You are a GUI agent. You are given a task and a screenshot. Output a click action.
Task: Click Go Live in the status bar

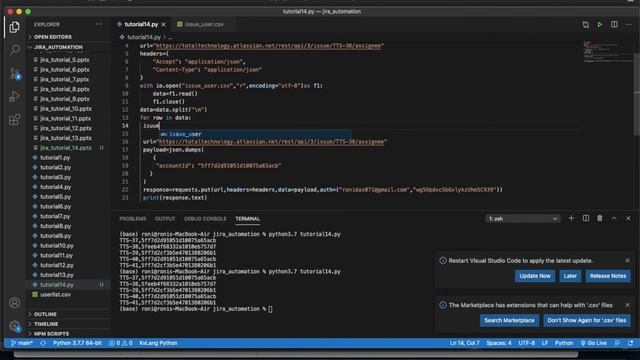point(593,343)
